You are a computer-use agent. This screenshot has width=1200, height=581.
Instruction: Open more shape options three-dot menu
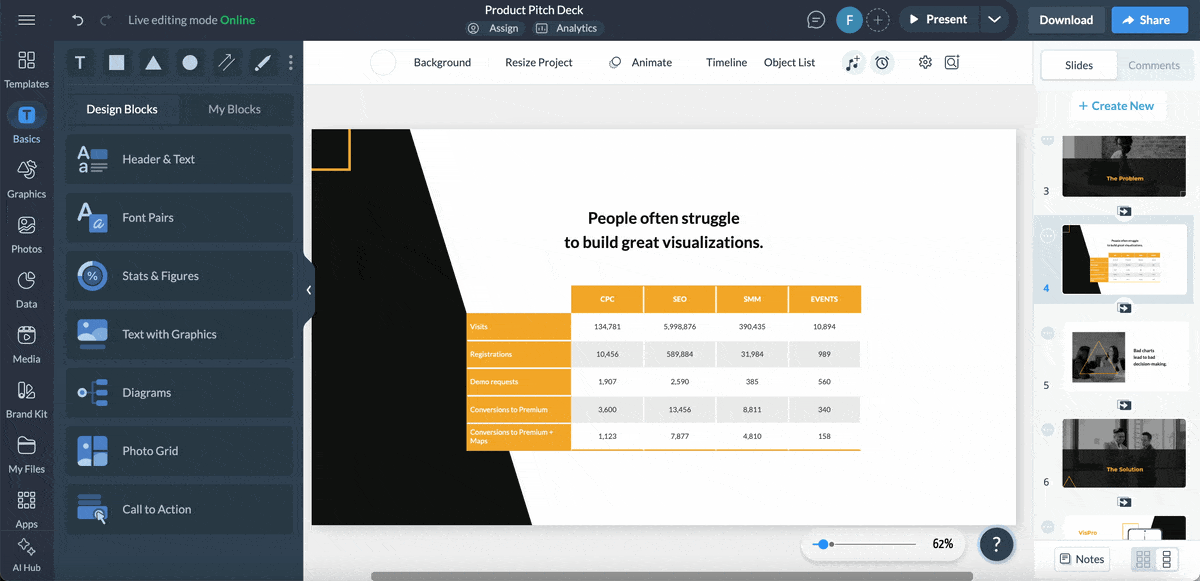coord(291,63)
